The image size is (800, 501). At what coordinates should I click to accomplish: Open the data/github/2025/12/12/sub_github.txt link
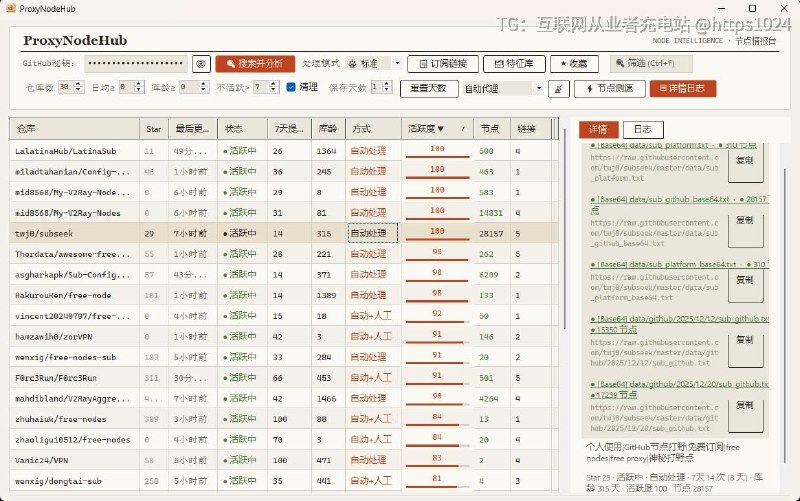click(680, 319)
